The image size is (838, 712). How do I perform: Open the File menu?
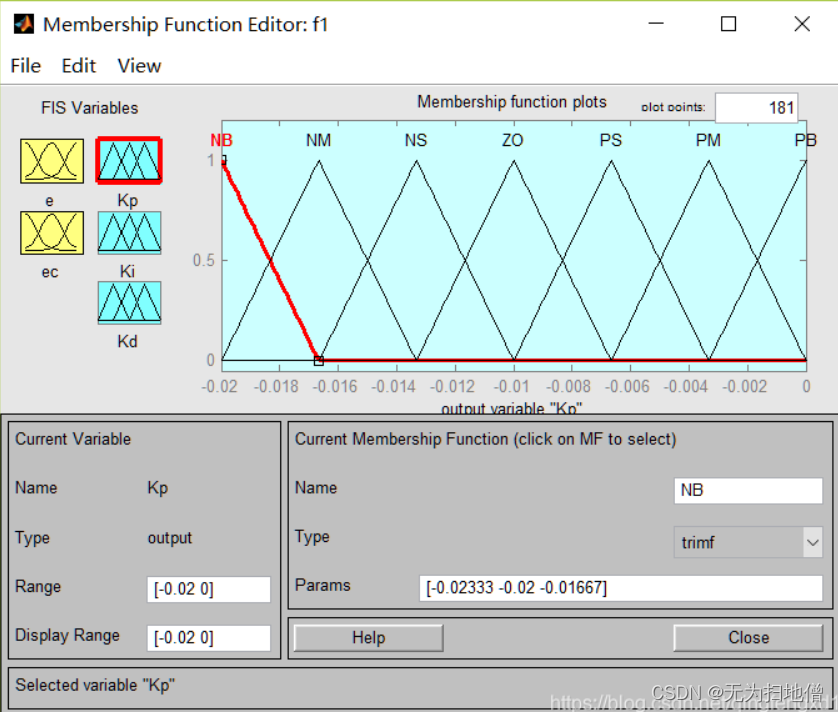point(26,66)
